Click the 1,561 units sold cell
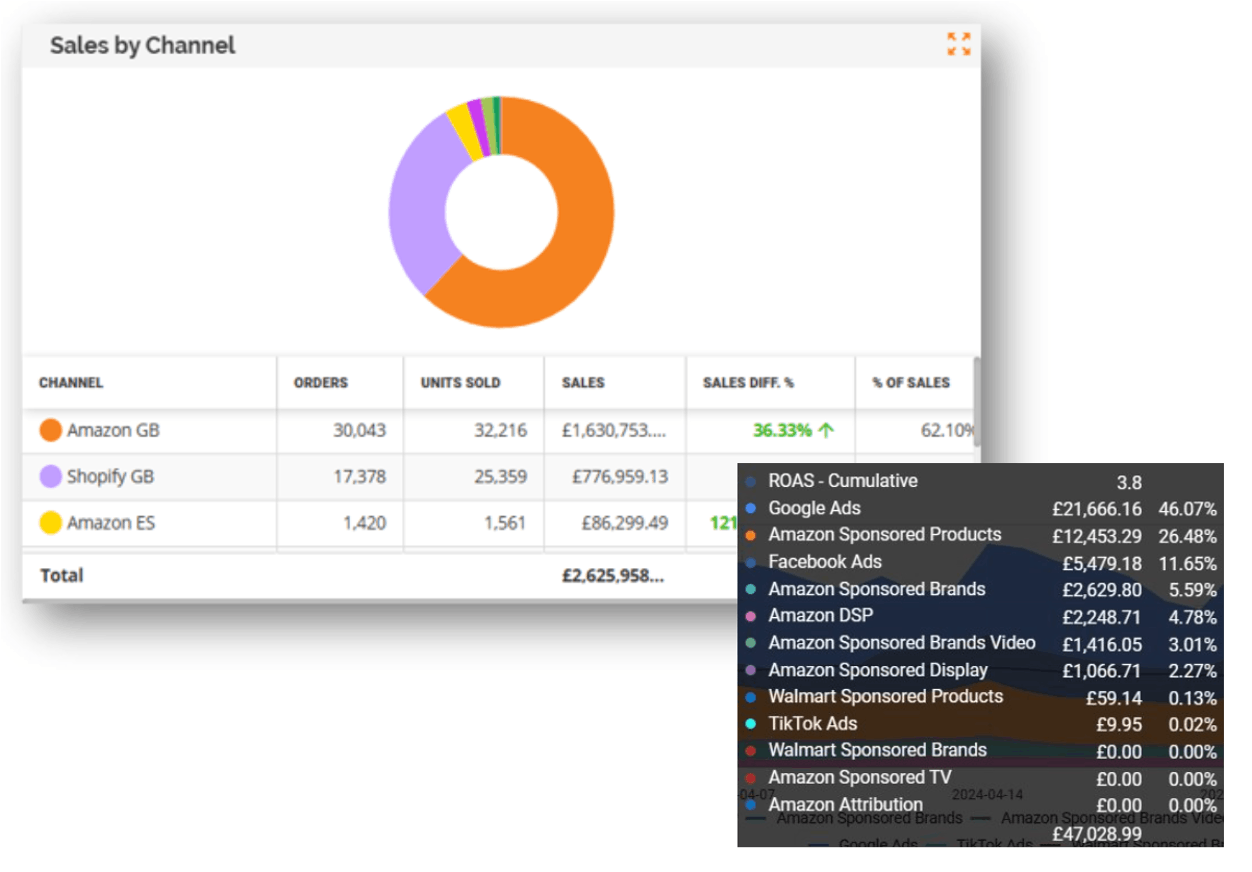The image size is (1252, 872). click(x=505, y=523)
